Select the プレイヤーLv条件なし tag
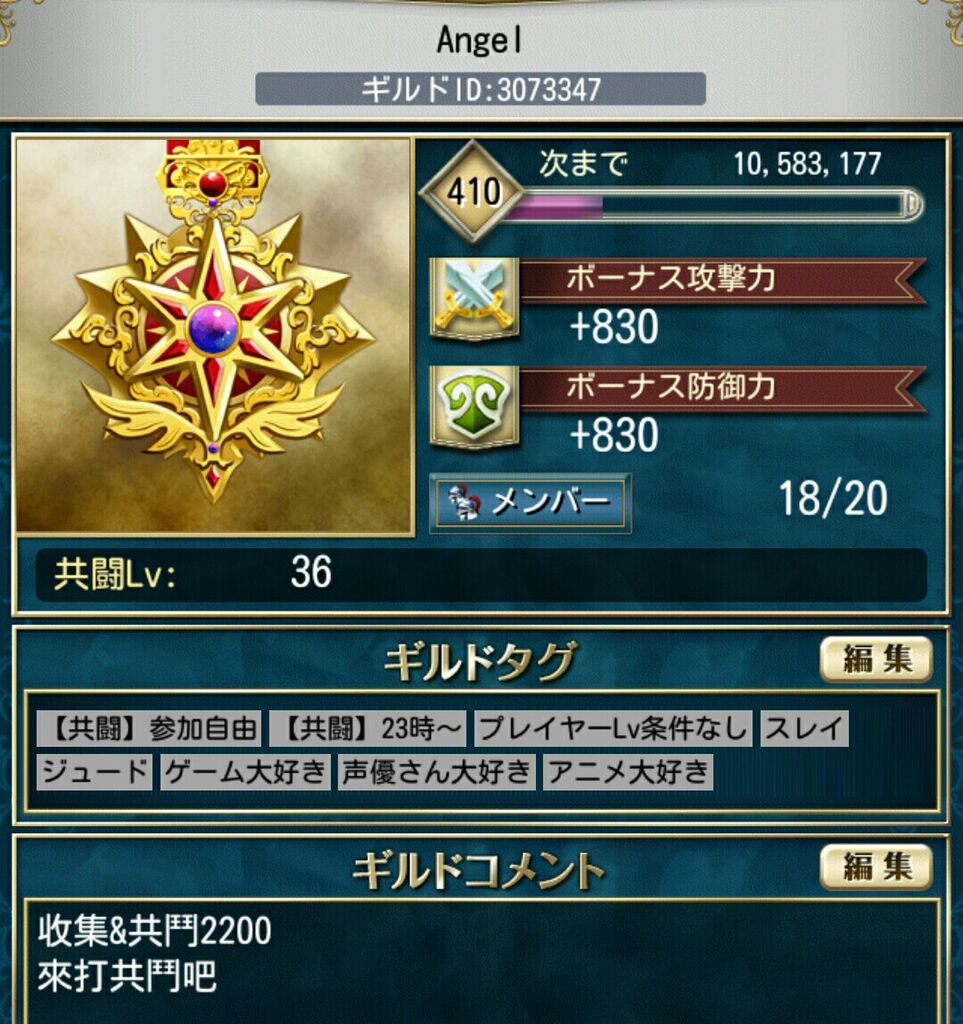963x1024 pixels. tap(614, 728)
